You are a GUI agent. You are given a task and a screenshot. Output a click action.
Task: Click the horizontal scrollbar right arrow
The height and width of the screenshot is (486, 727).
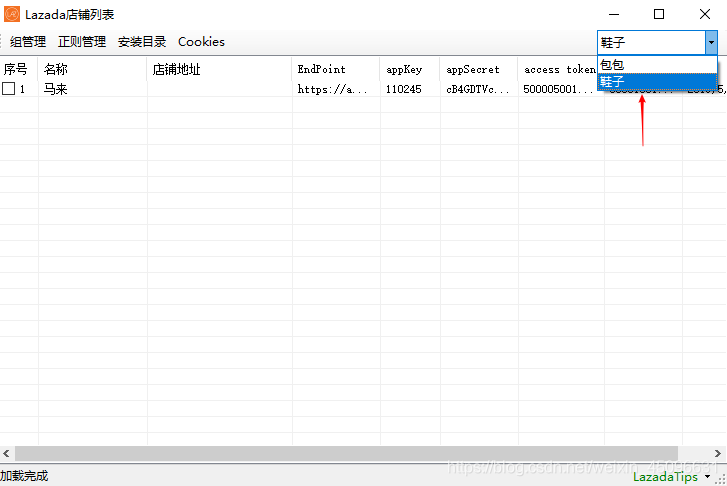click(x=718, y=454)
